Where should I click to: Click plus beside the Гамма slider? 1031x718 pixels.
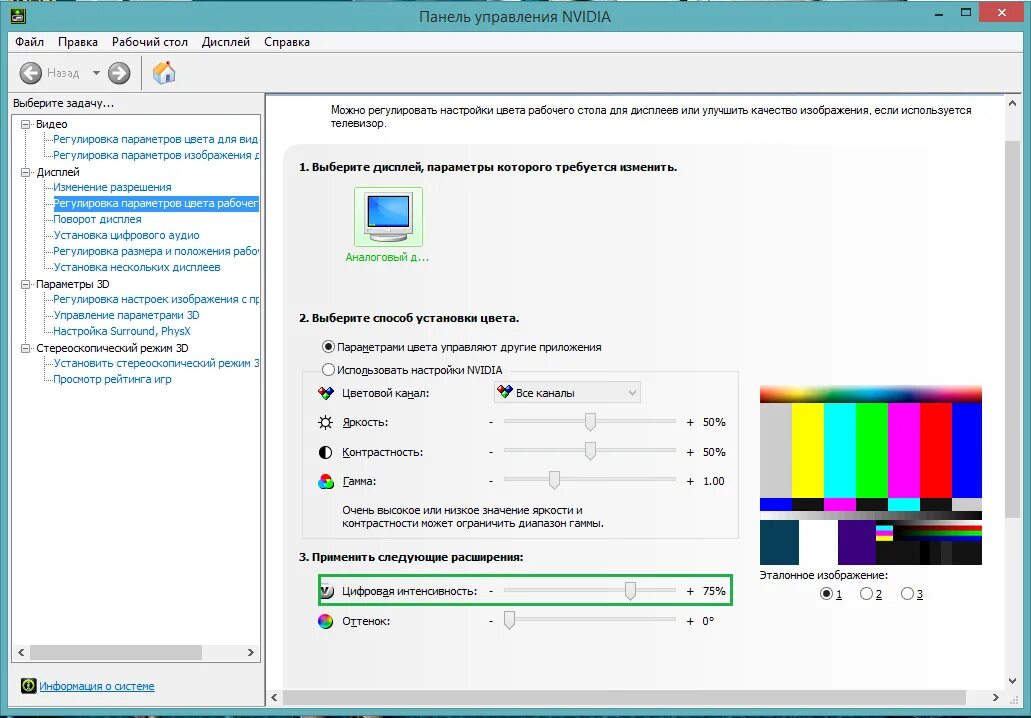pyautogui.click(x=690, y=481)
